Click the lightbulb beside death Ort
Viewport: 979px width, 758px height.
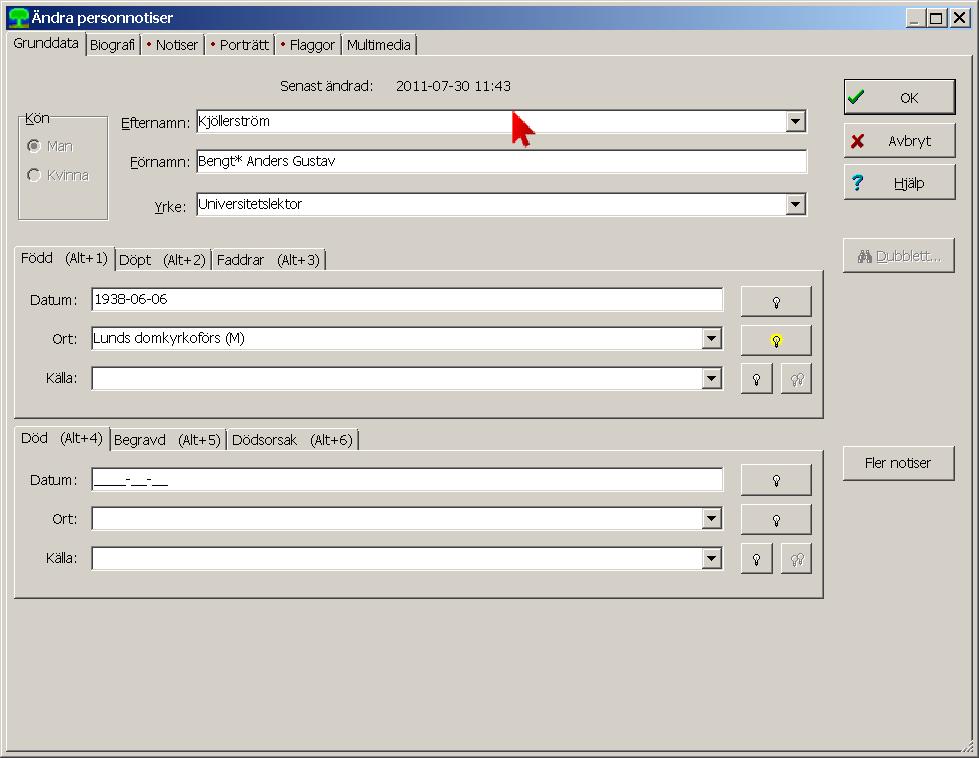(776, 519)
